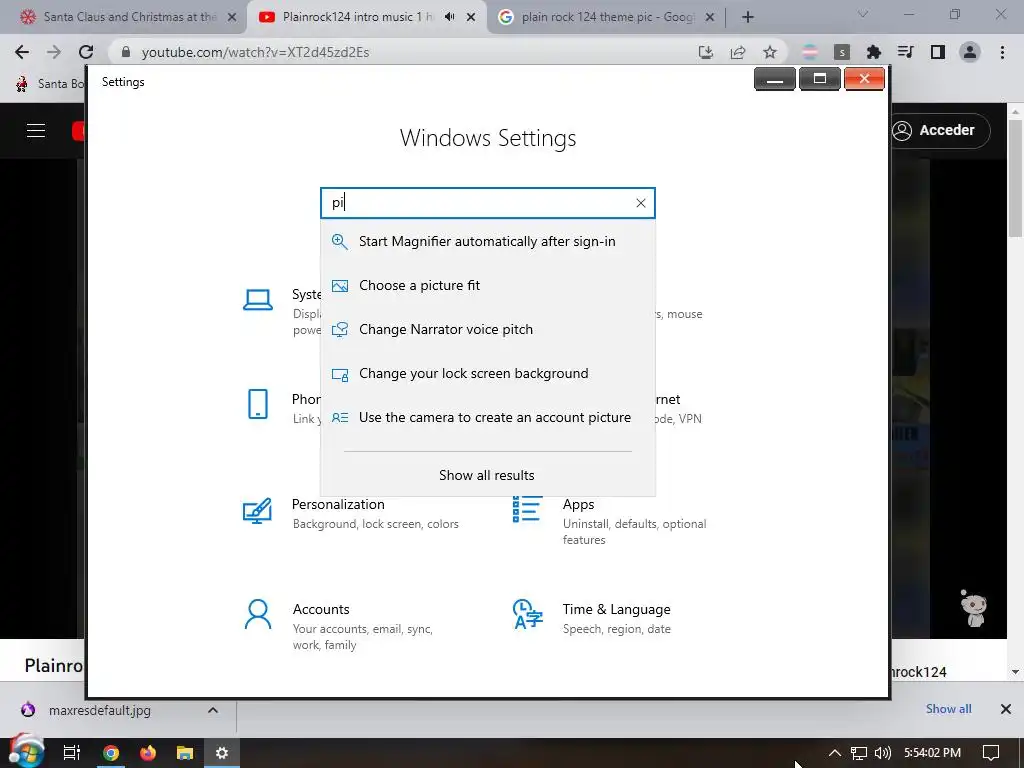Open Time & Language category label

coord(616,609)
